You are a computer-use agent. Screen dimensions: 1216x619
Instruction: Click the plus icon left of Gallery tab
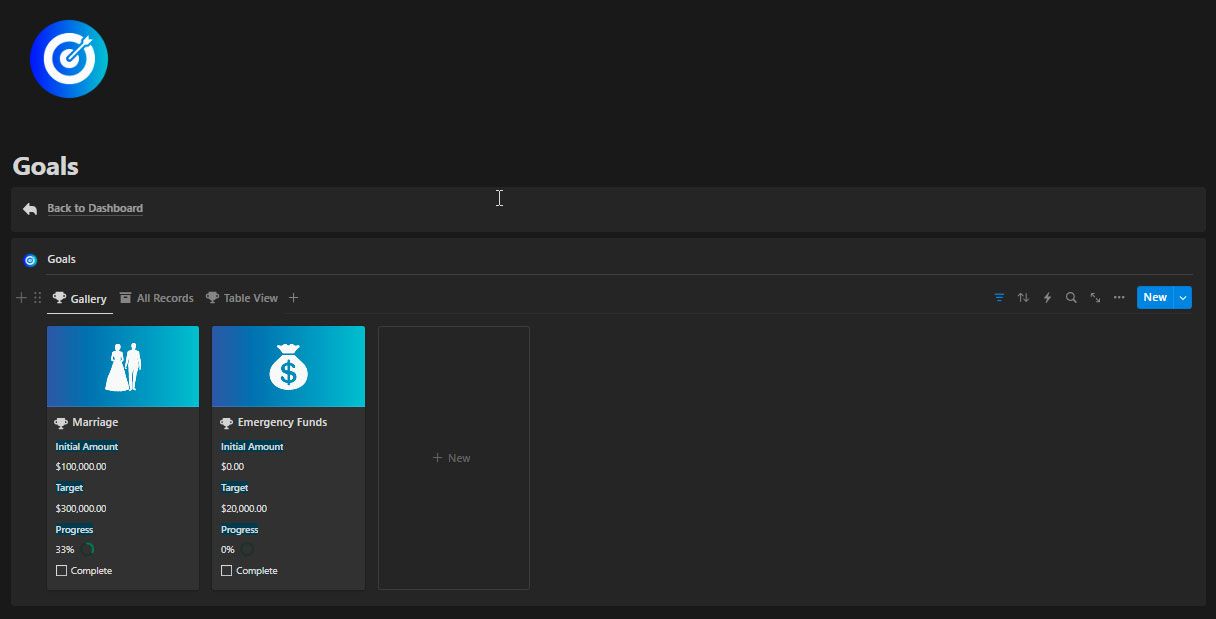click(x=22, y=298)
